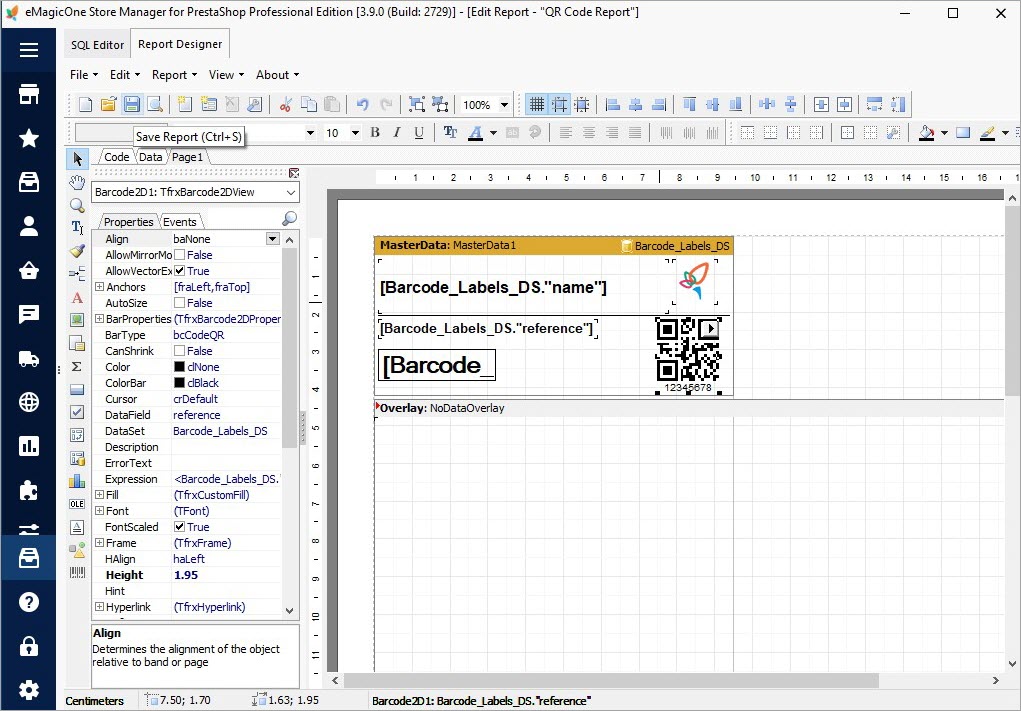The height and width of the screenshot is (711, 1021).
Task: Toggle the Show Grid toolbar icon
Action: coord(537,104)
